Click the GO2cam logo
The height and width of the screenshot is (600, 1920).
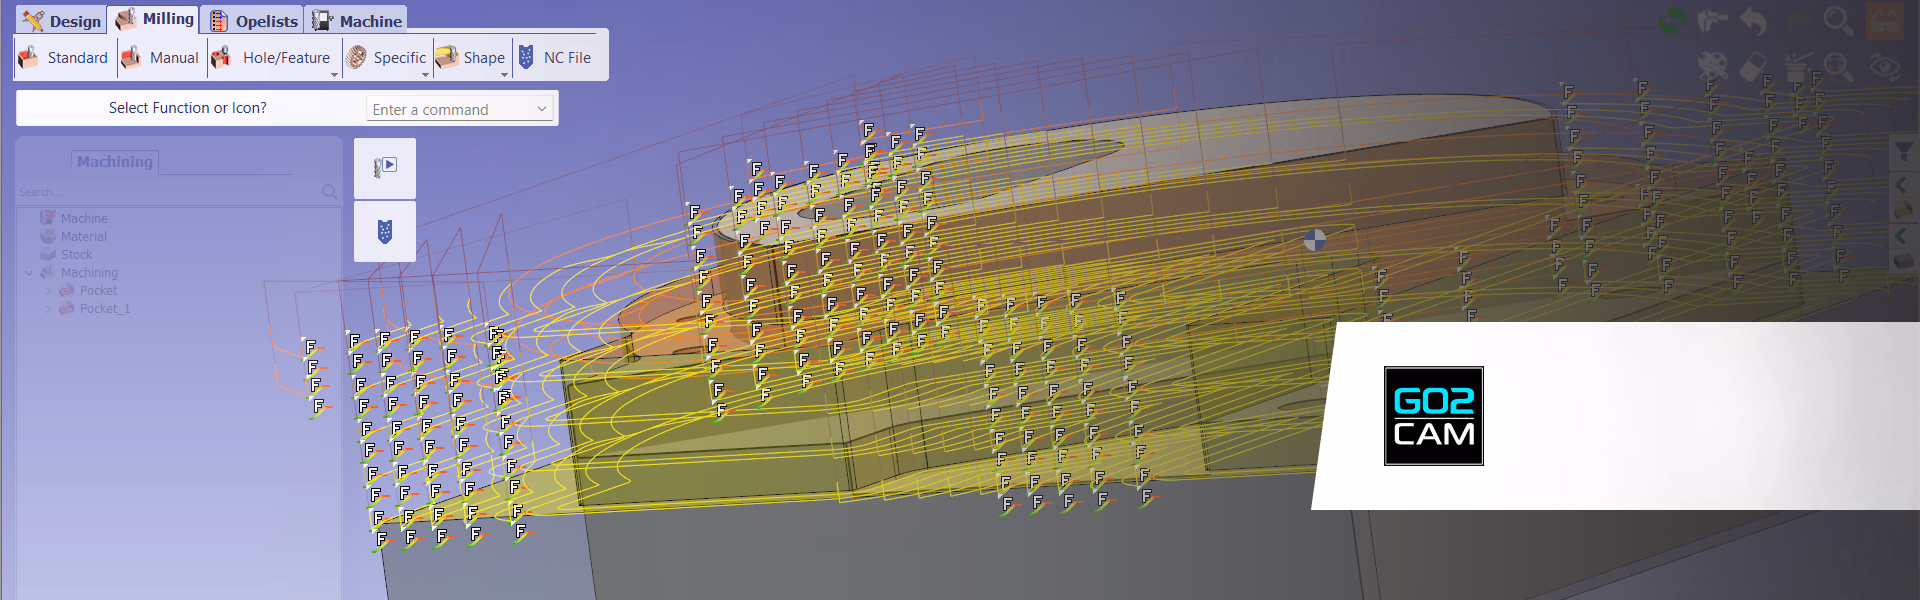click(1433, 416)
